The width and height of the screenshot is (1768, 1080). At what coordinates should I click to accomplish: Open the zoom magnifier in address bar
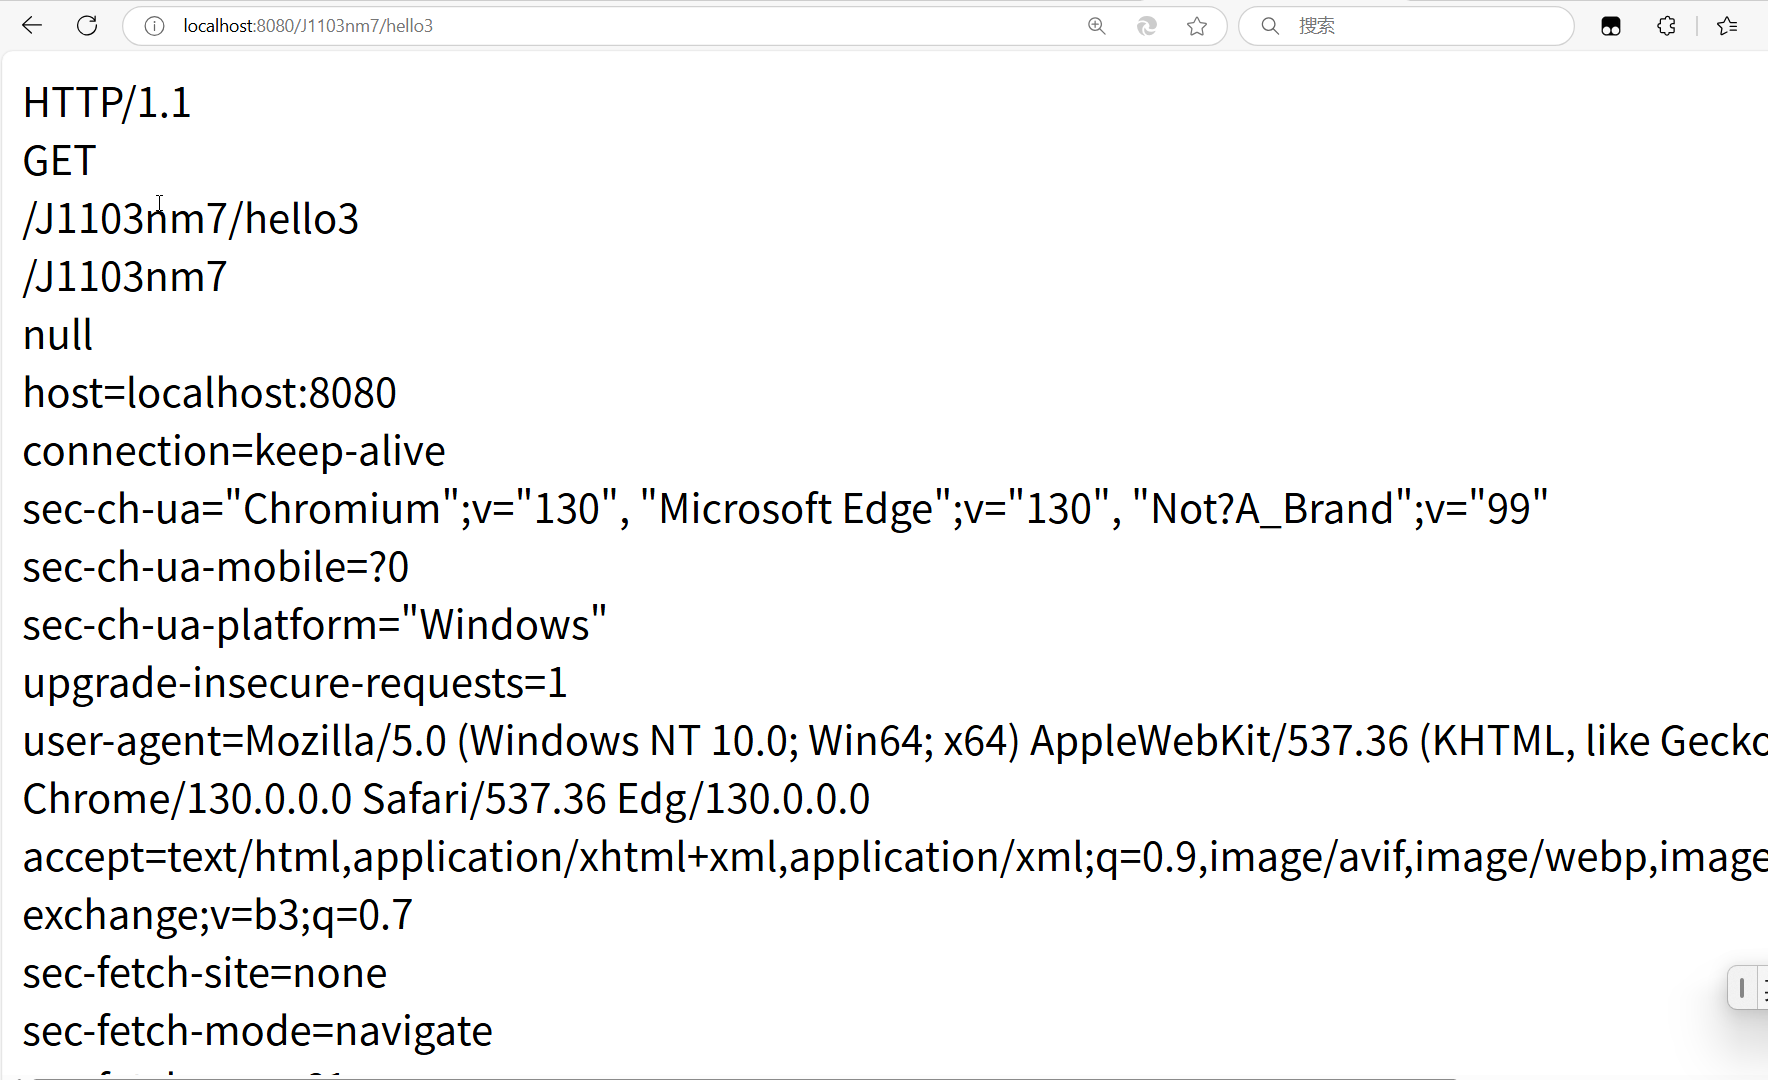tap(1097, 26)
